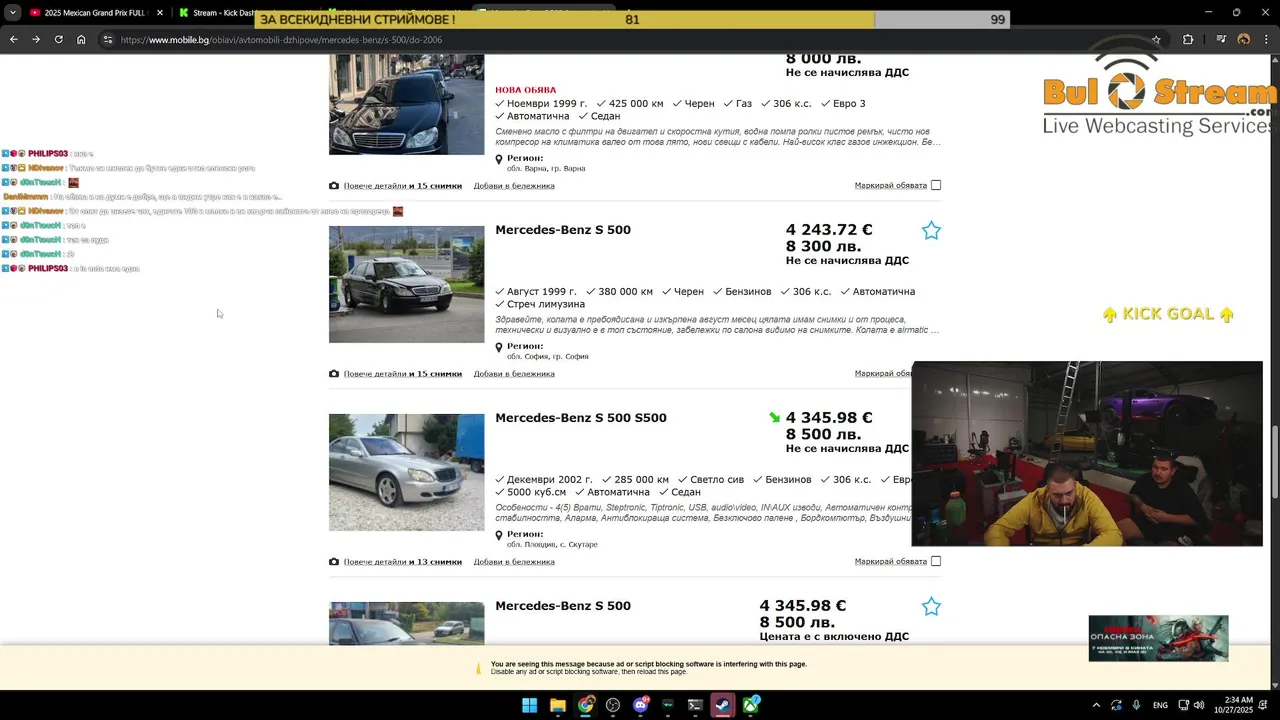Viewport: 1280px width, 720px height.
Task: Open the Mercedes-Benz S 500 S500 listing title
Action: (x=581, y=418)
